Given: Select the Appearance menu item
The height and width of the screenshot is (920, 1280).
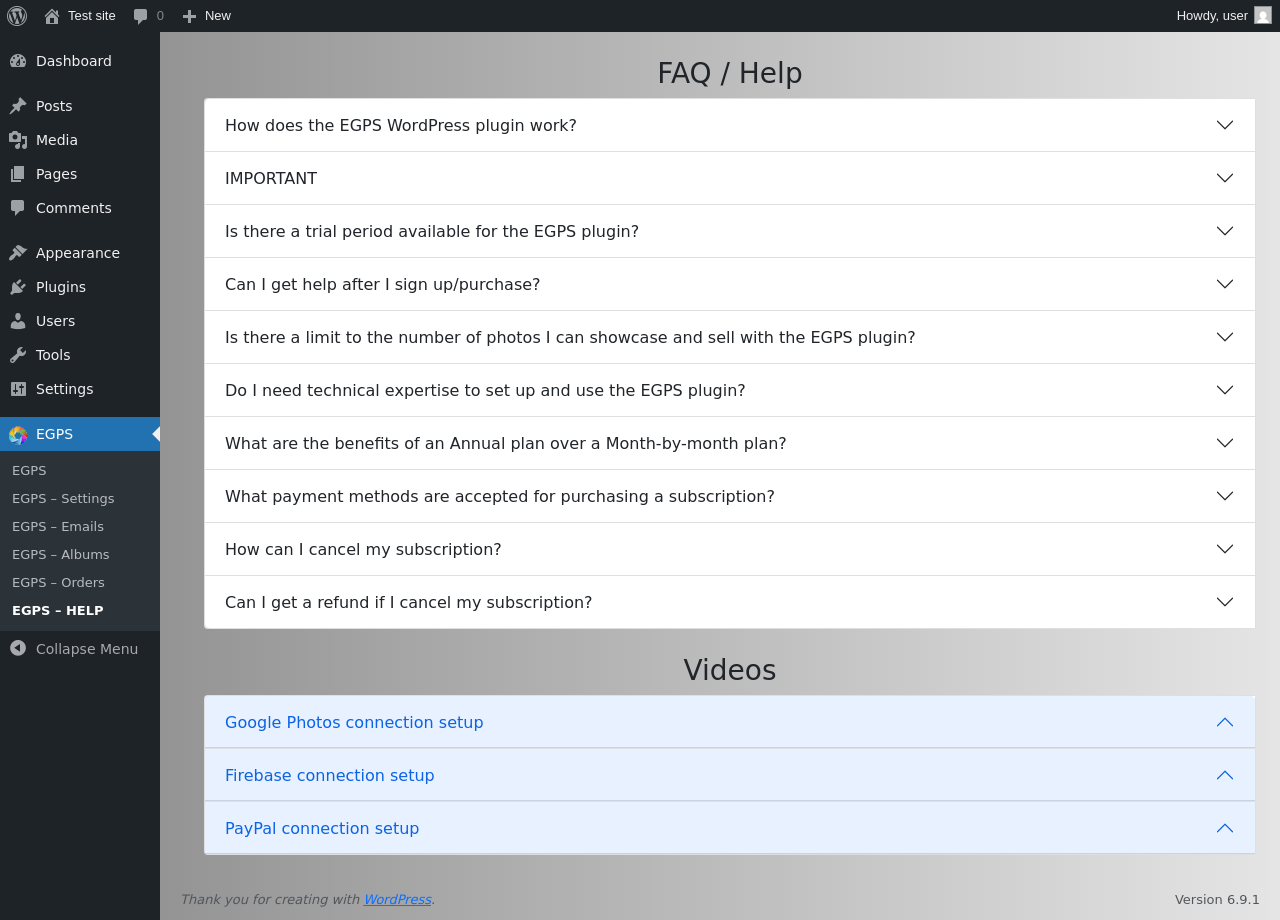Looking at the screenshot, I should pos(80,253).
